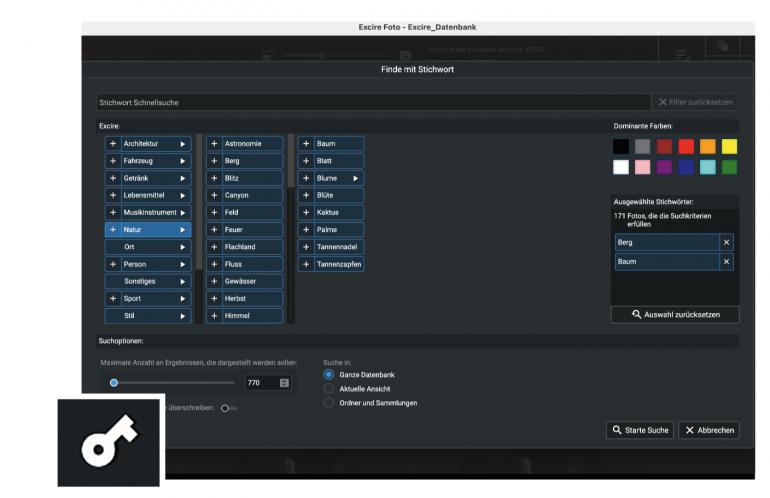Reset selection via Auswahl zurücksetzen
770x498 pixels.
tap(675, 315)
